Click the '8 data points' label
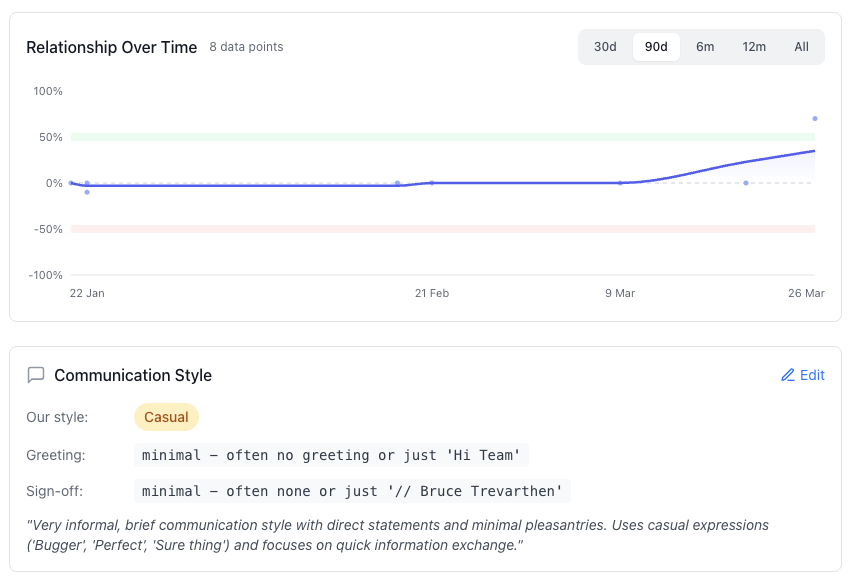Viewport: 857px width, 587px height. 246,47
